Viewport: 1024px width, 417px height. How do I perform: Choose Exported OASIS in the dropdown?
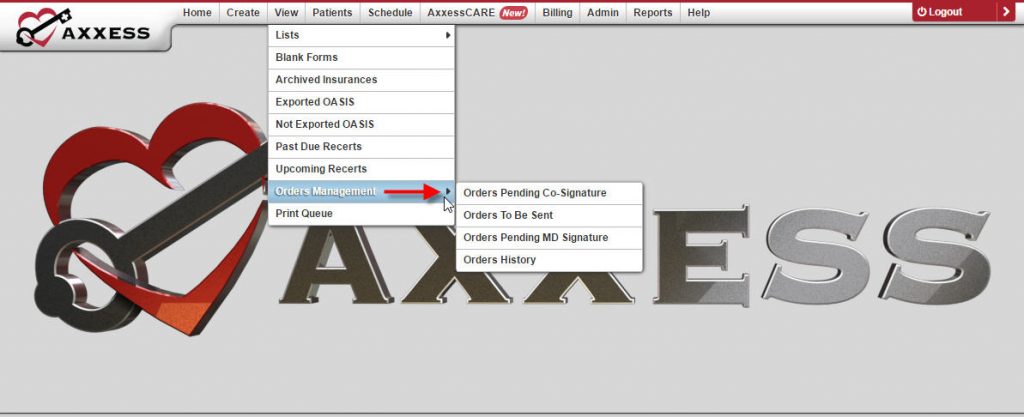361,102
